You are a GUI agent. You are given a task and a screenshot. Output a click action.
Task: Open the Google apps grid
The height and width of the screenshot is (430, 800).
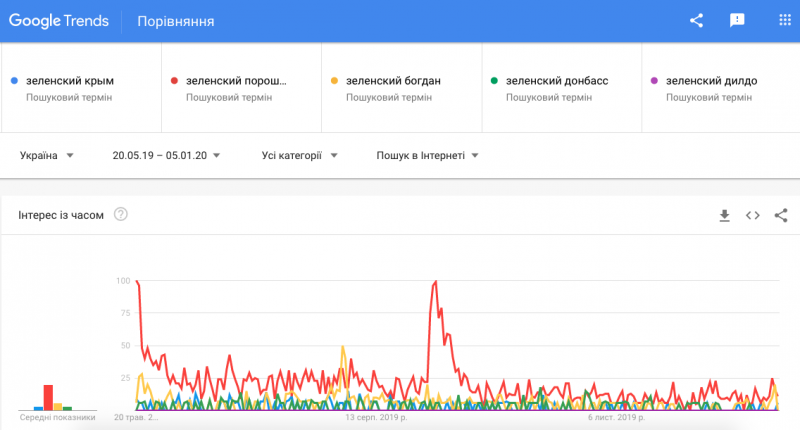pyautogui.click(x=781, y=20)
